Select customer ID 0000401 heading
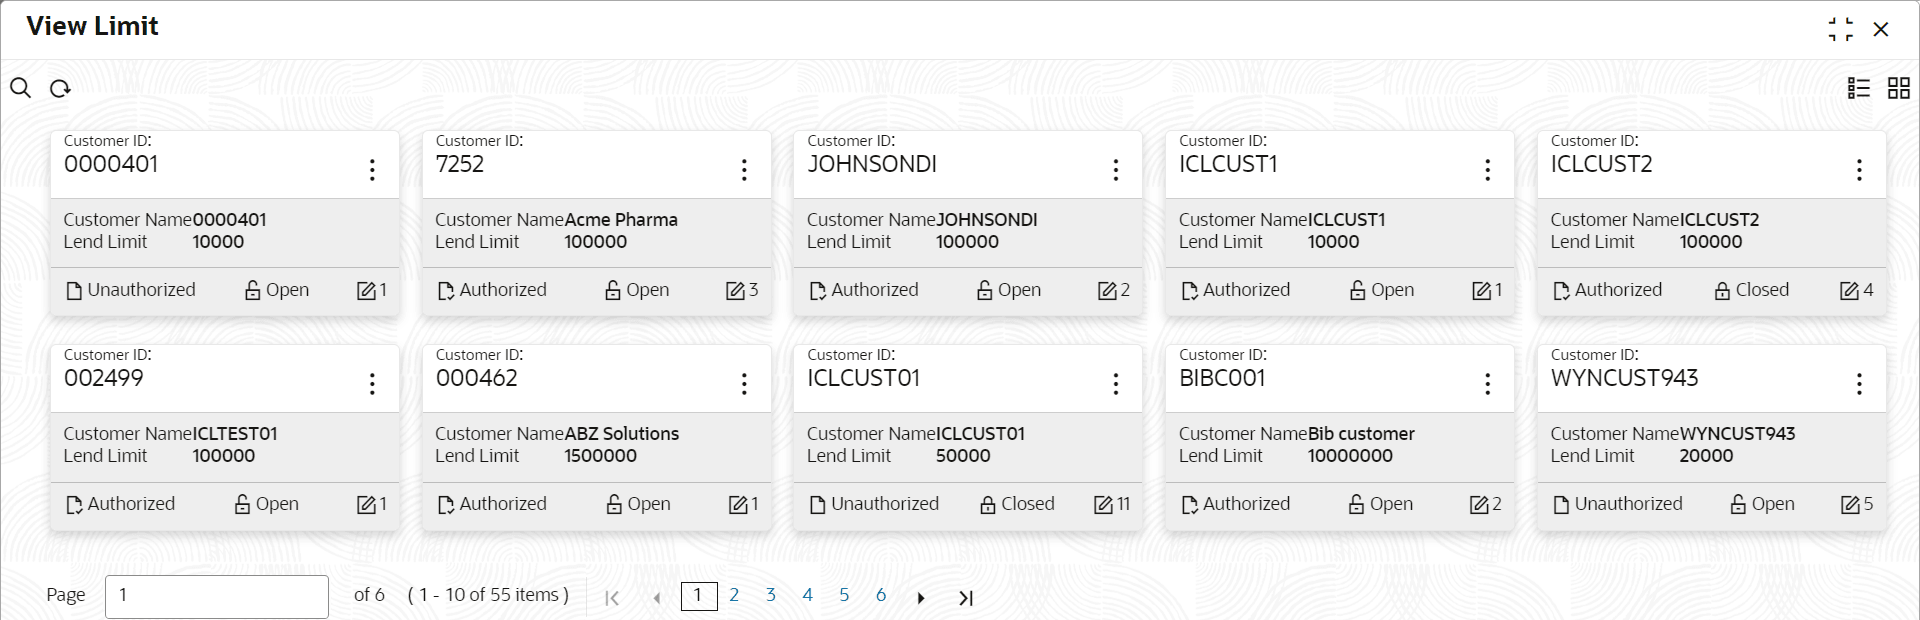Viewport: 1920px width, 620px height. tap(111, 164)
